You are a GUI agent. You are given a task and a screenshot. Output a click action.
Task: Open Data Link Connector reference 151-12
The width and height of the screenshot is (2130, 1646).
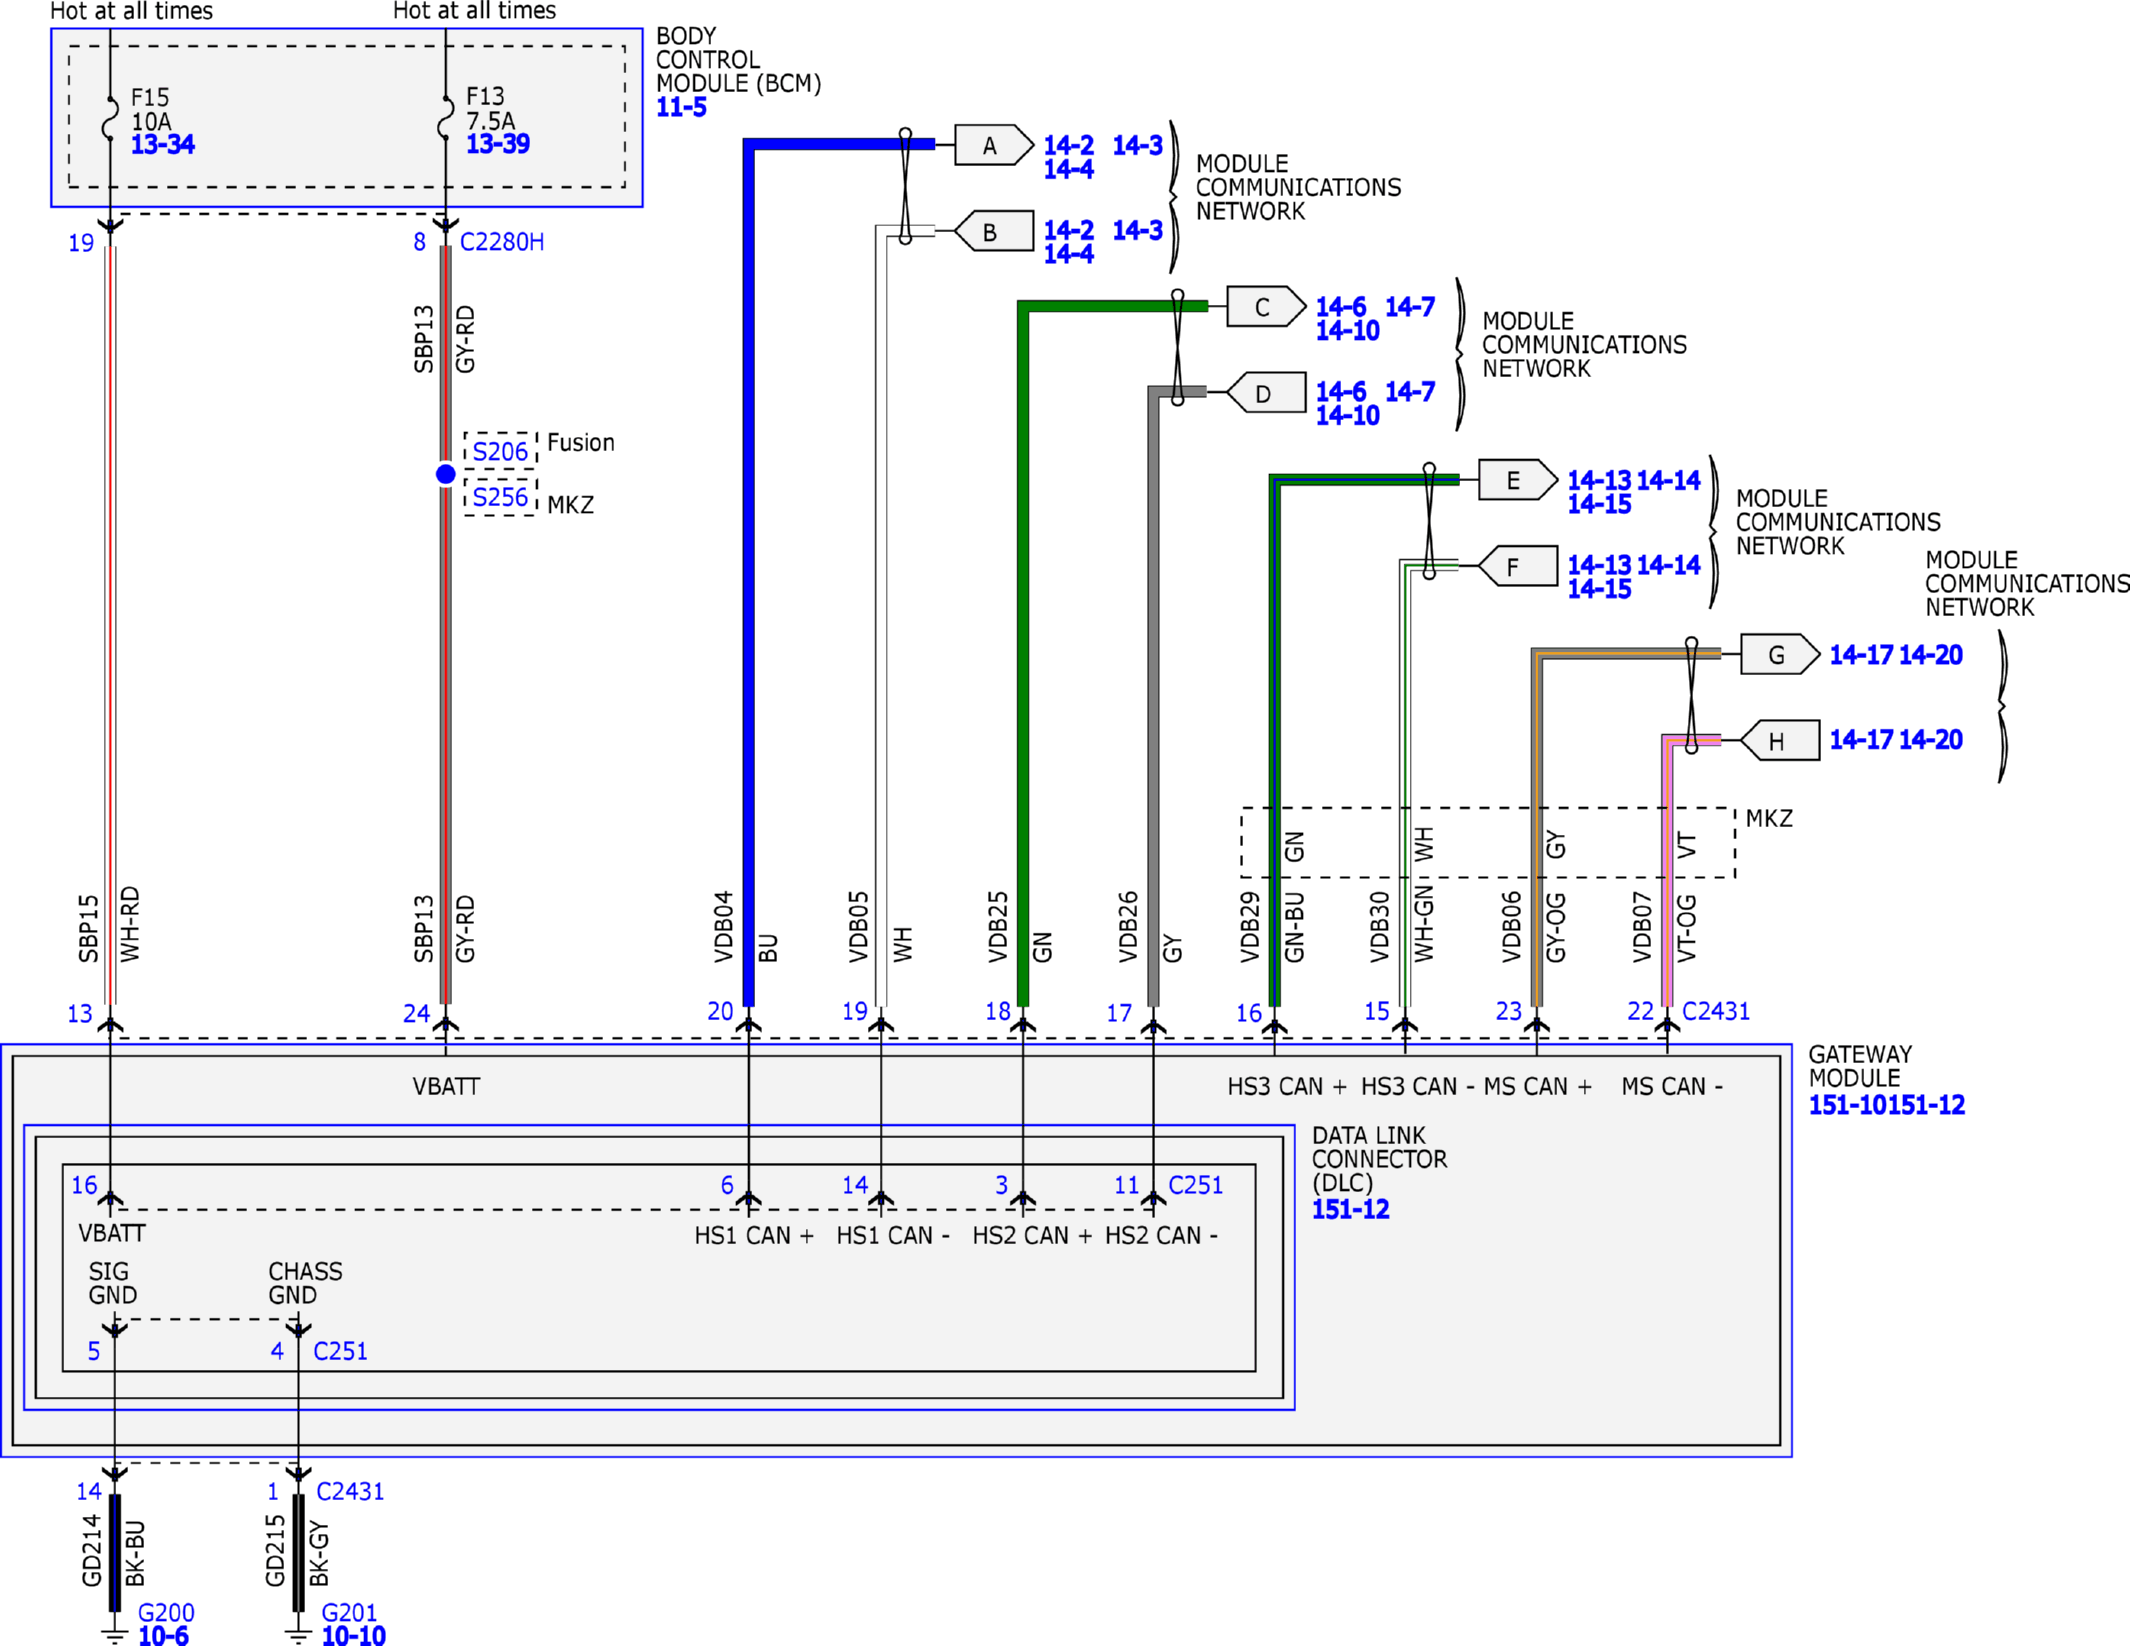click(x=1350, y=1210)
